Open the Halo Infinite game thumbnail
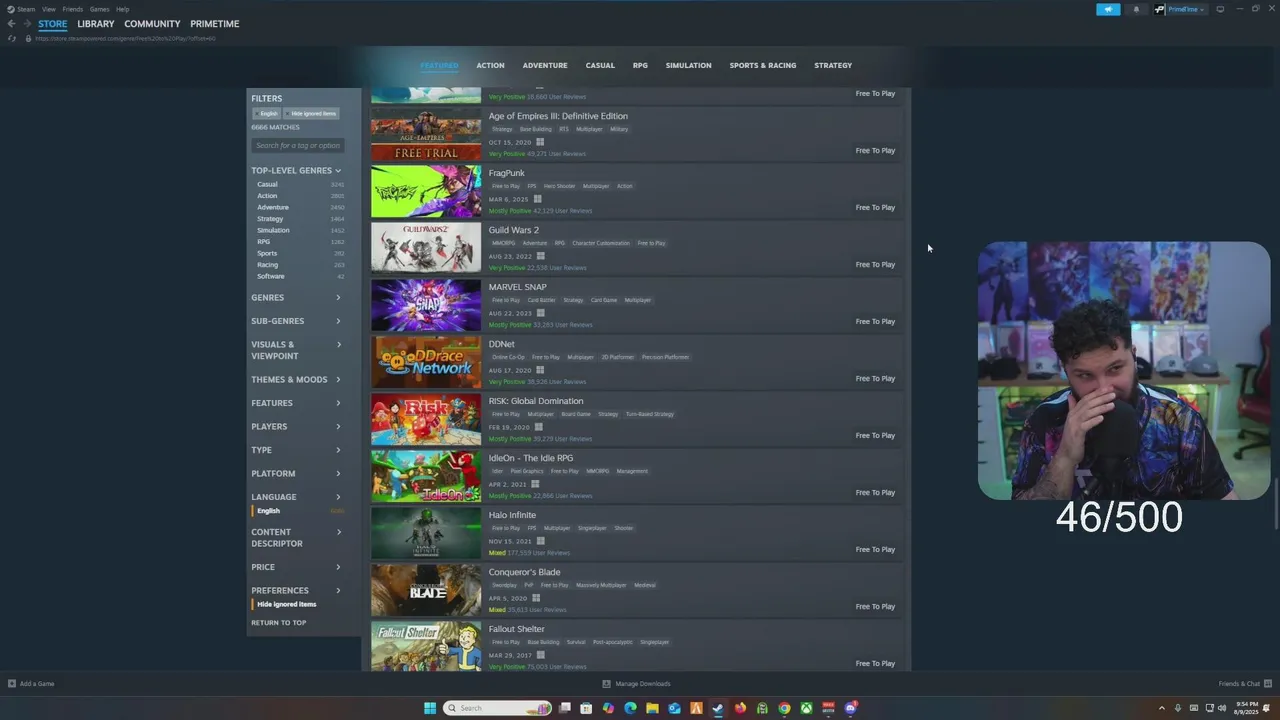The image size is (1280, 720). (x=426, y=533)
